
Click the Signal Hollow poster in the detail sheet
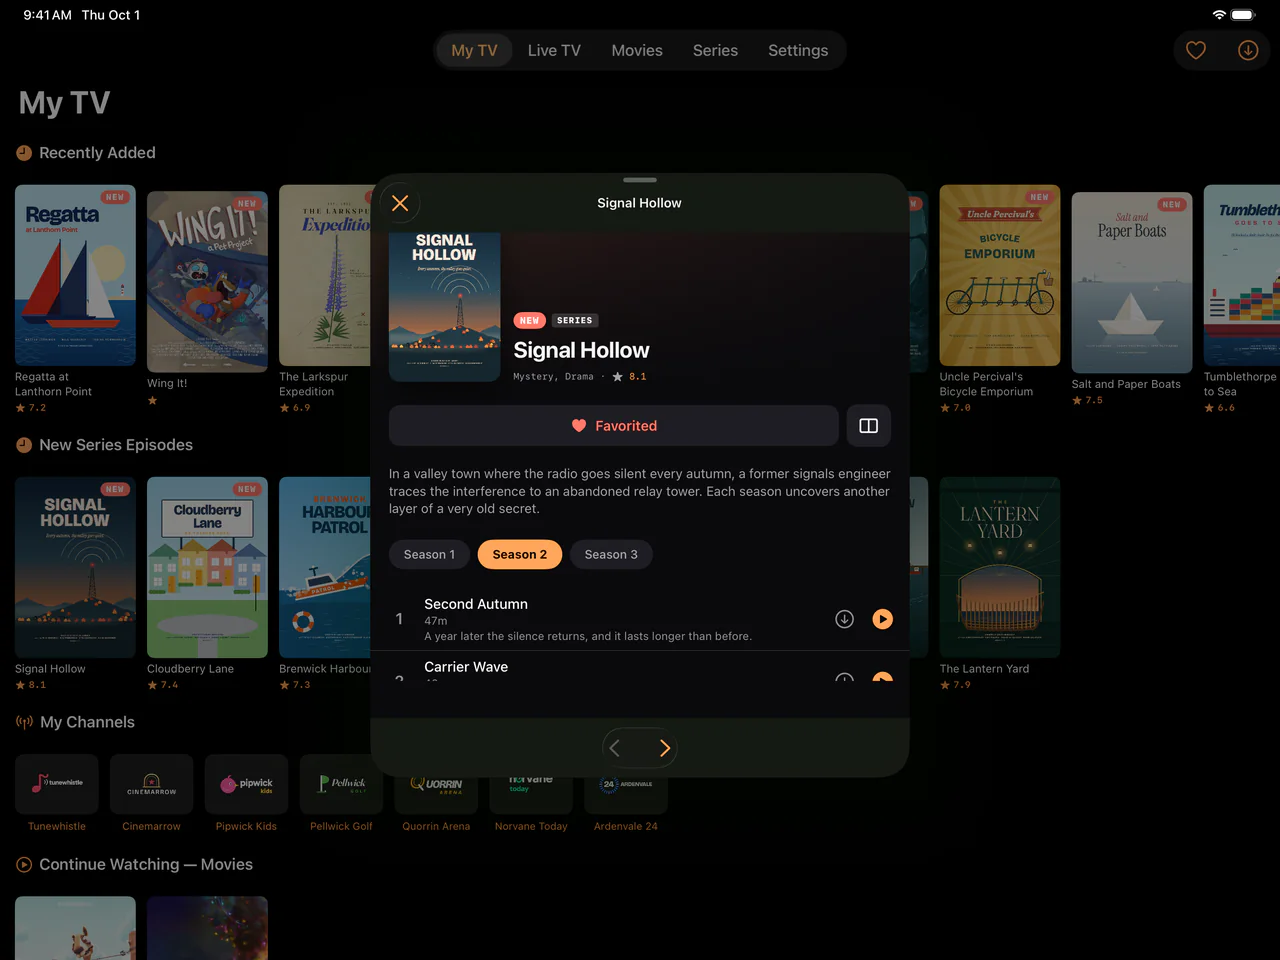click(x=445, y=307)
